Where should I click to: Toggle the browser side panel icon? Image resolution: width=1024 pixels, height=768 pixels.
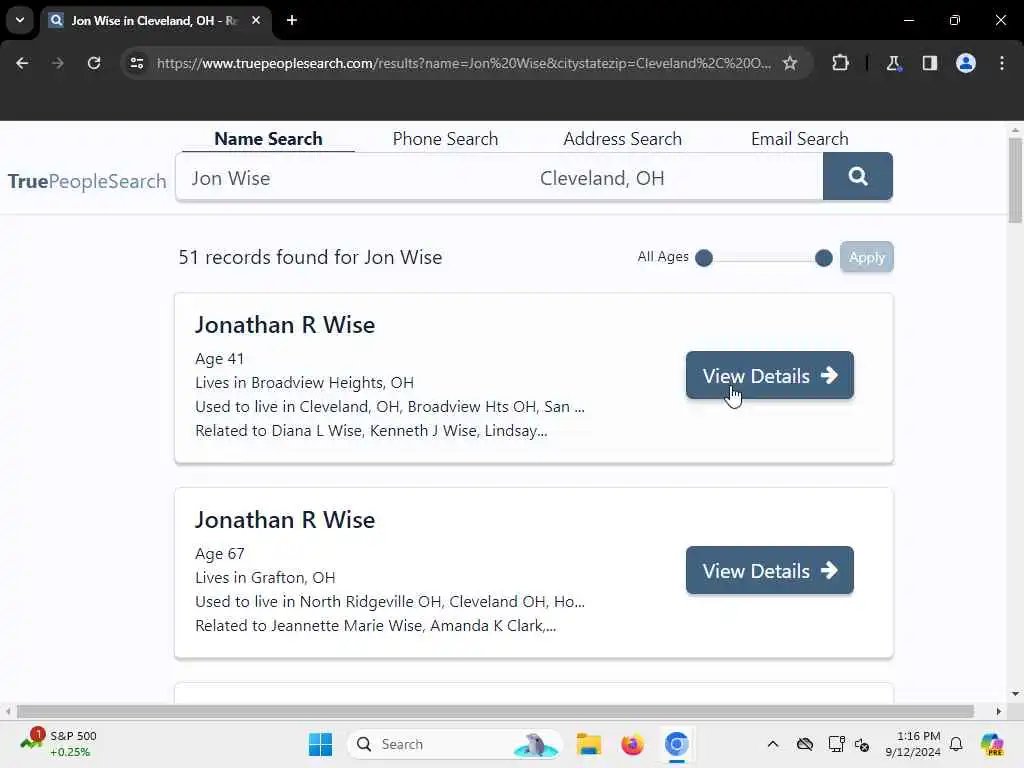click(x=930, y=63)
